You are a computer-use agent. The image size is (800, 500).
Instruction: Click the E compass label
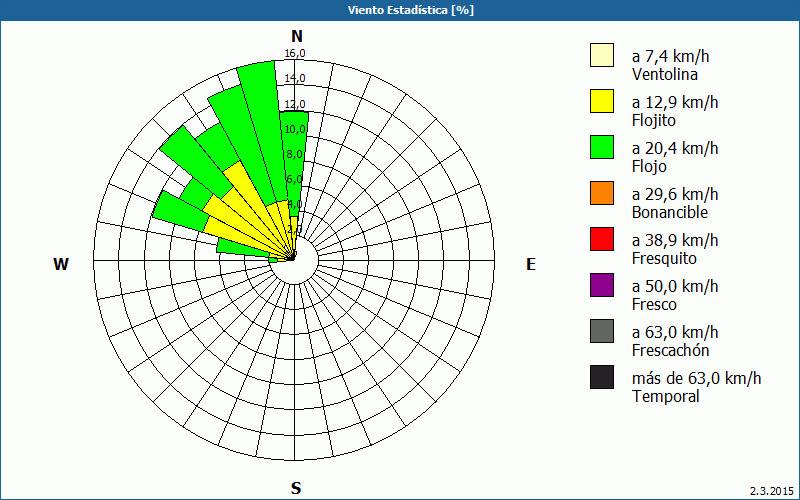pos(531,264)
